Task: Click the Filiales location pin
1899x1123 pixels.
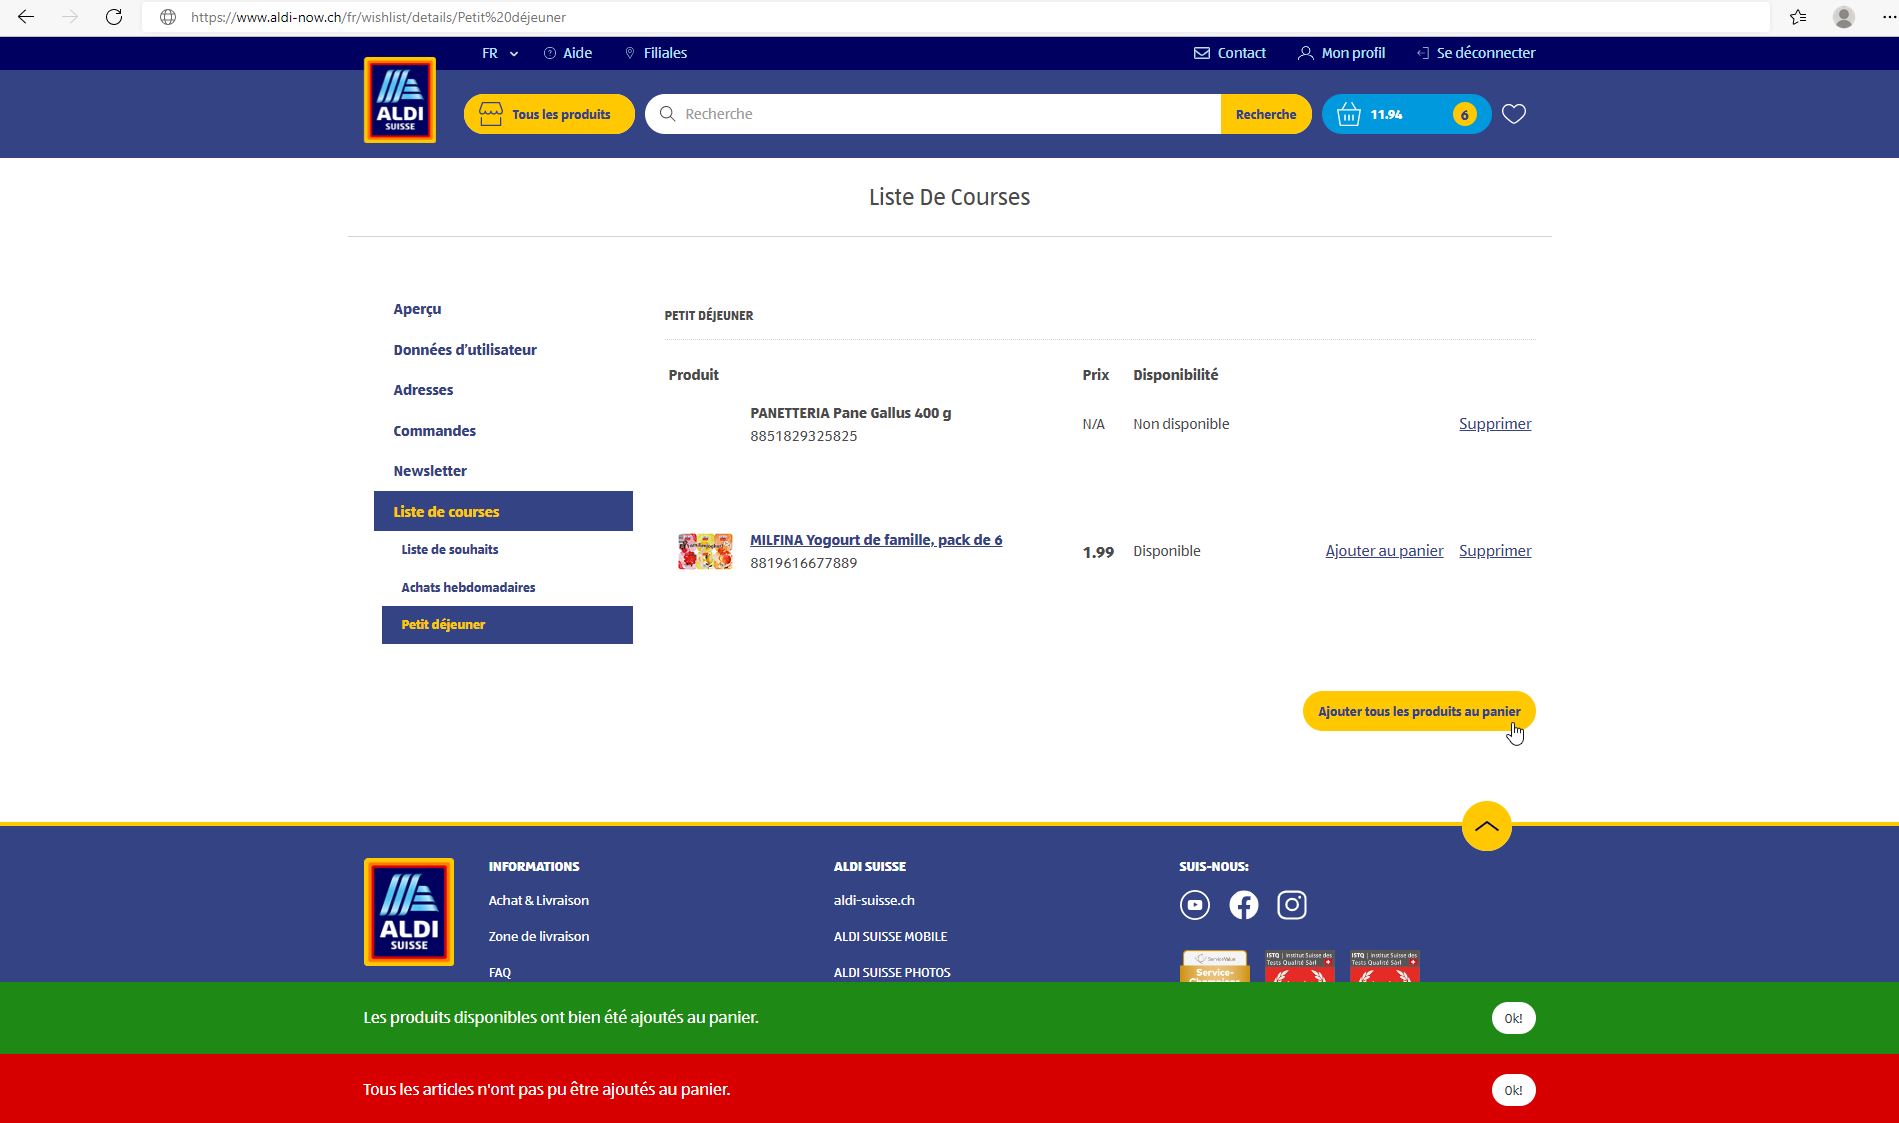Action: pyautogui.click(x=630, y=52)
